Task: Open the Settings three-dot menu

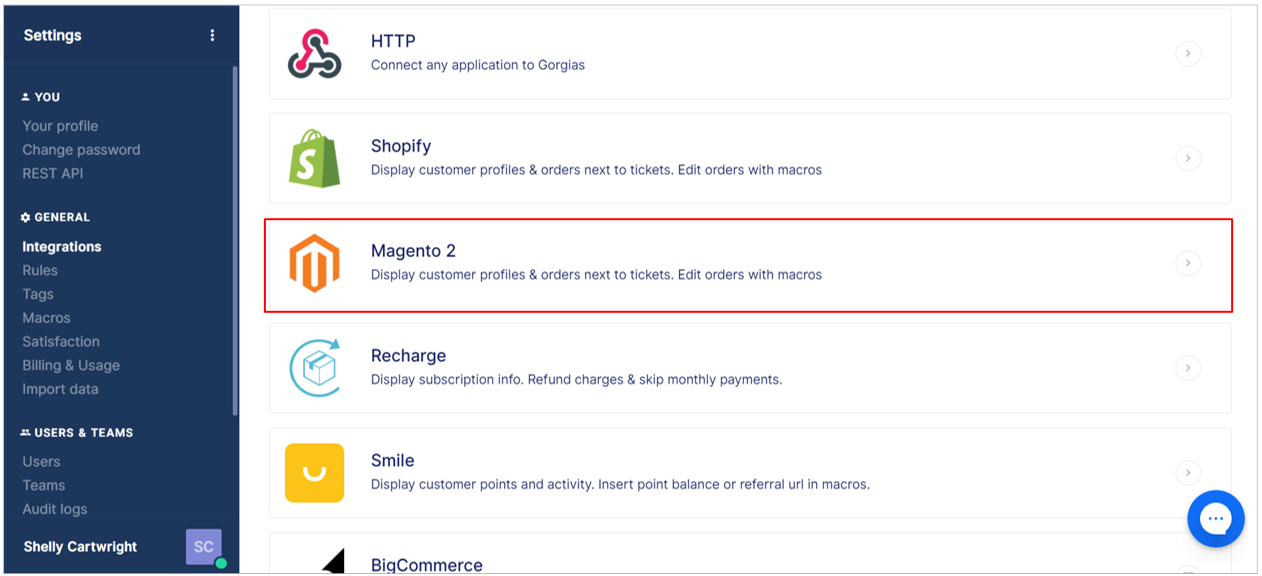Action: 212,35
